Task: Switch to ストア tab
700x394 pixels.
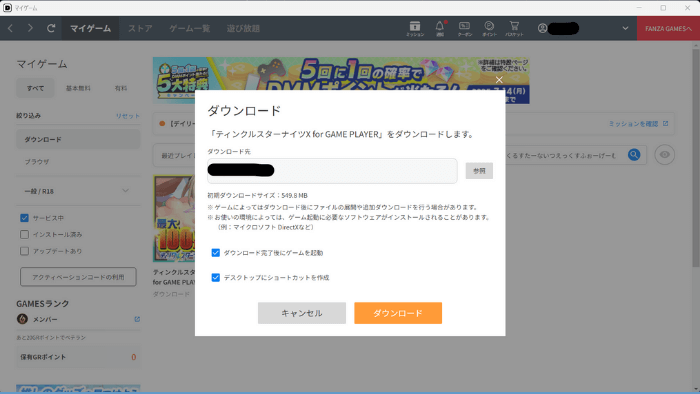Action: pyautogui.click(x=140, y=28)
